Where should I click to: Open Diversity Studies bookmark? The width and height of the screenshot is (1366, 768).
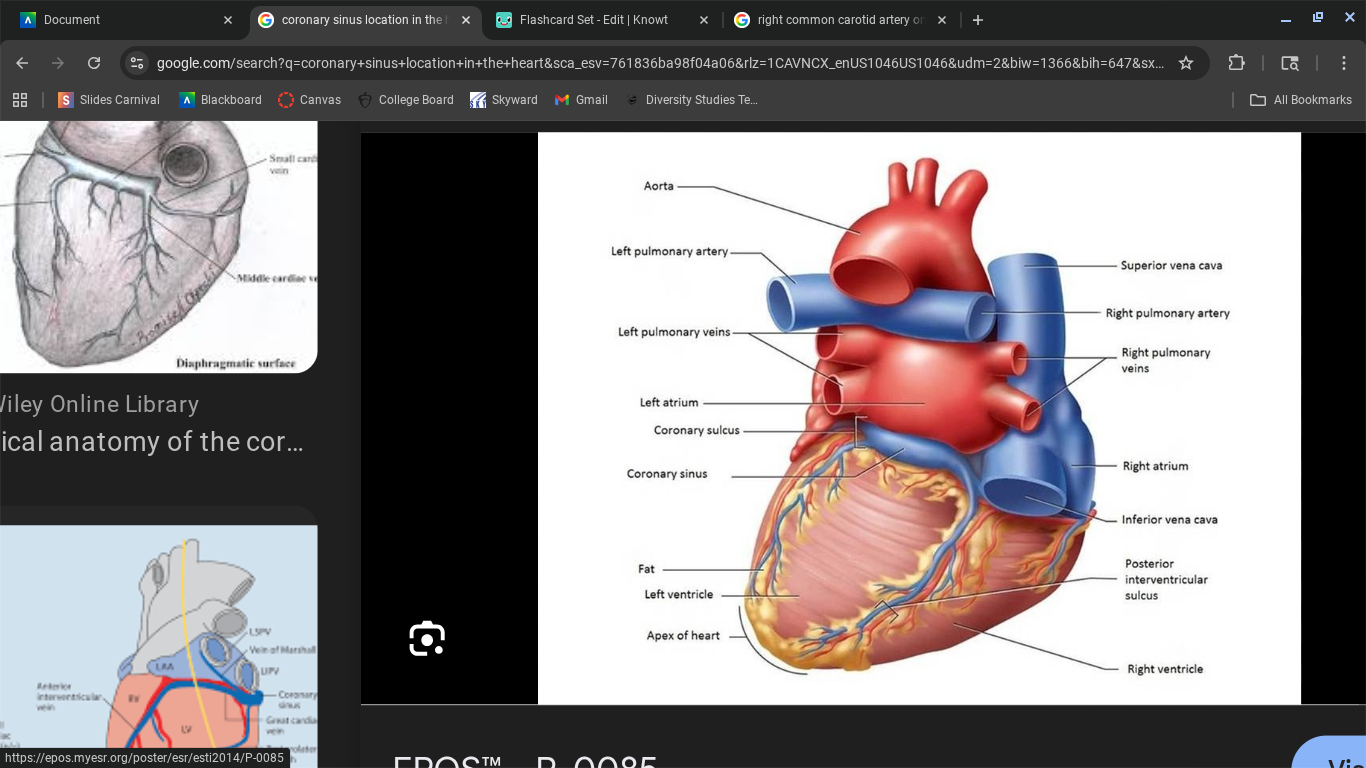coord(691,100)
